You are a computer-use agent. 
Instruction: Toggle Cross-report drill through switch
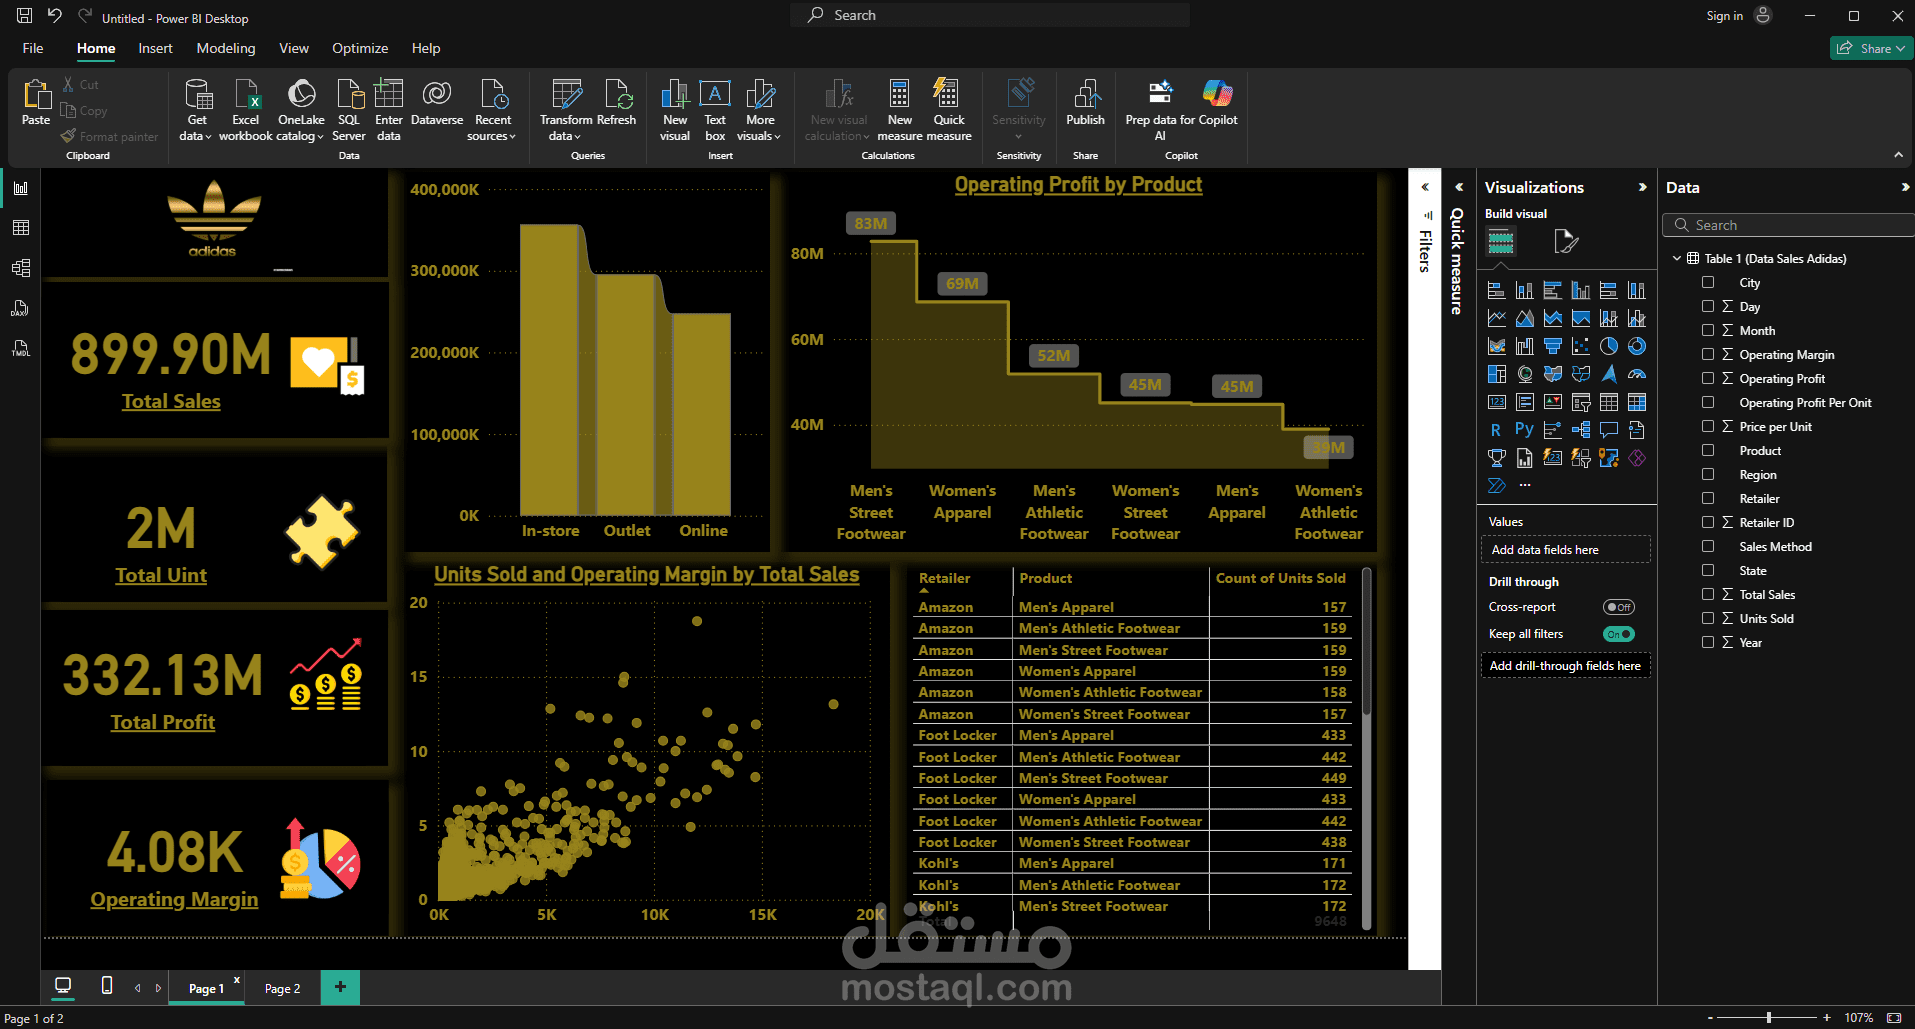point(1618,607)
